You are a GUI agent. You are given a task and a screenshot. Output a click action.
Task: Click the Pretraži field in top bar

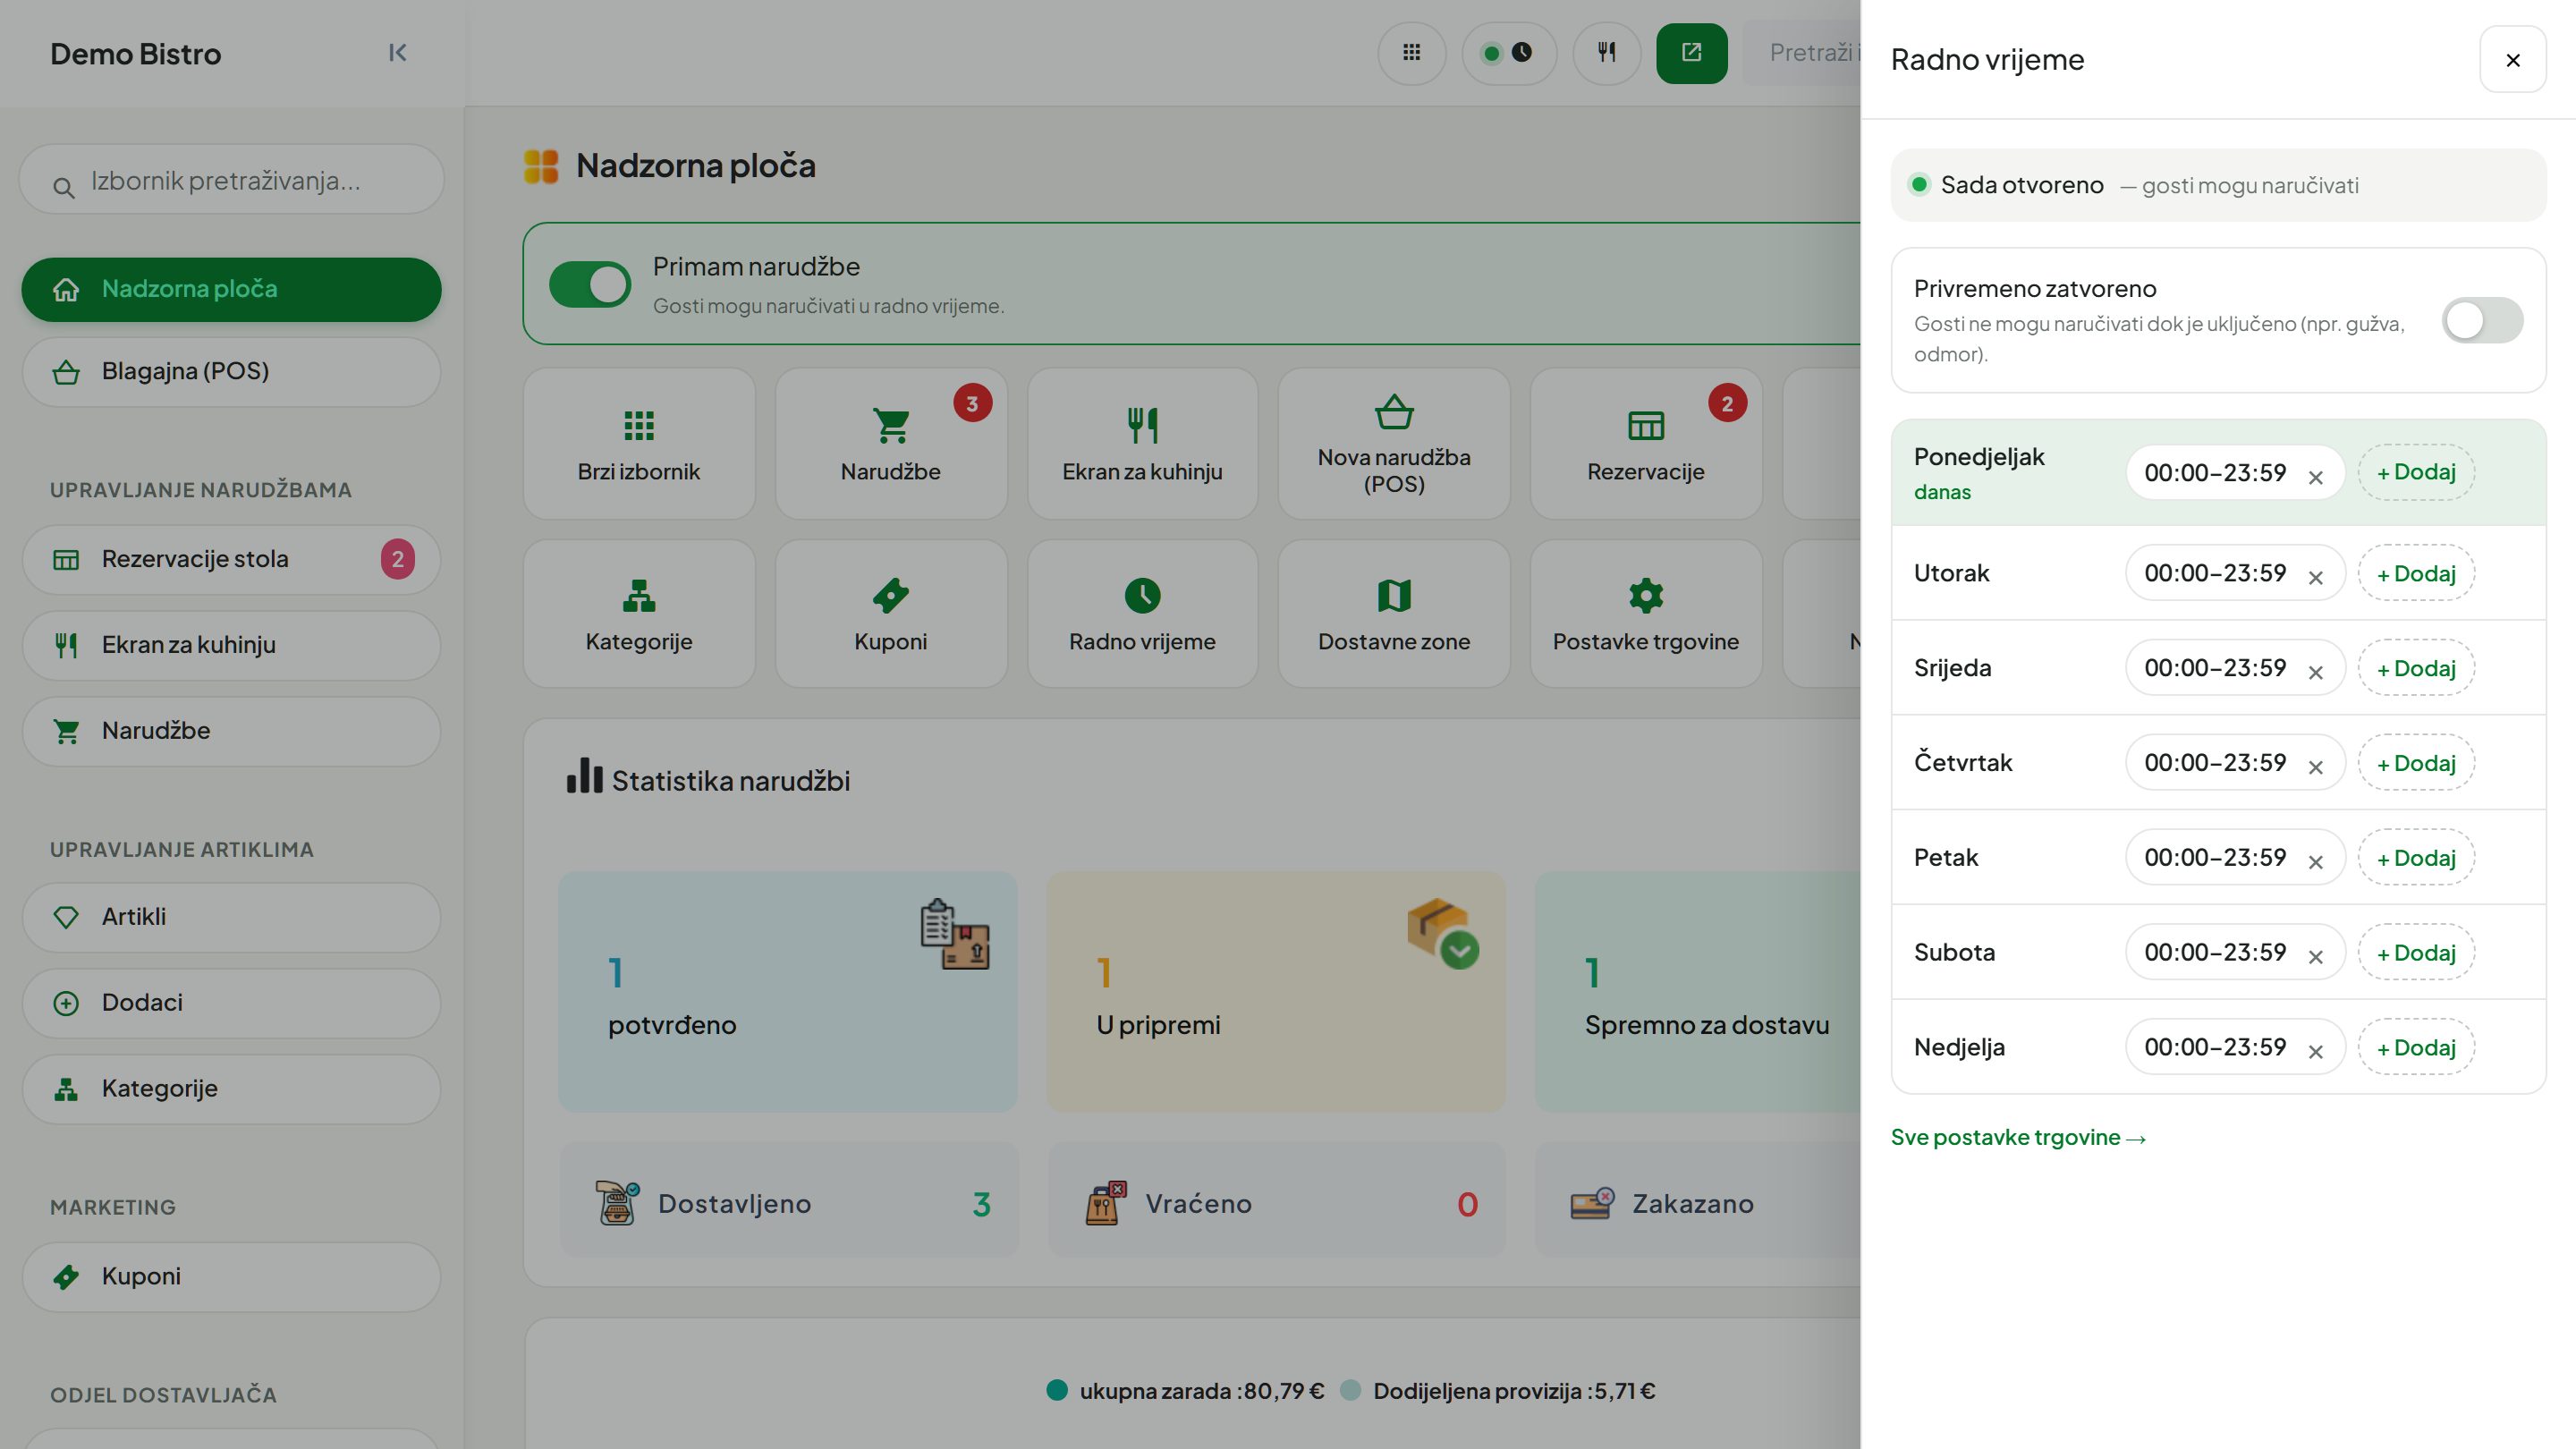pos(1802,53)
